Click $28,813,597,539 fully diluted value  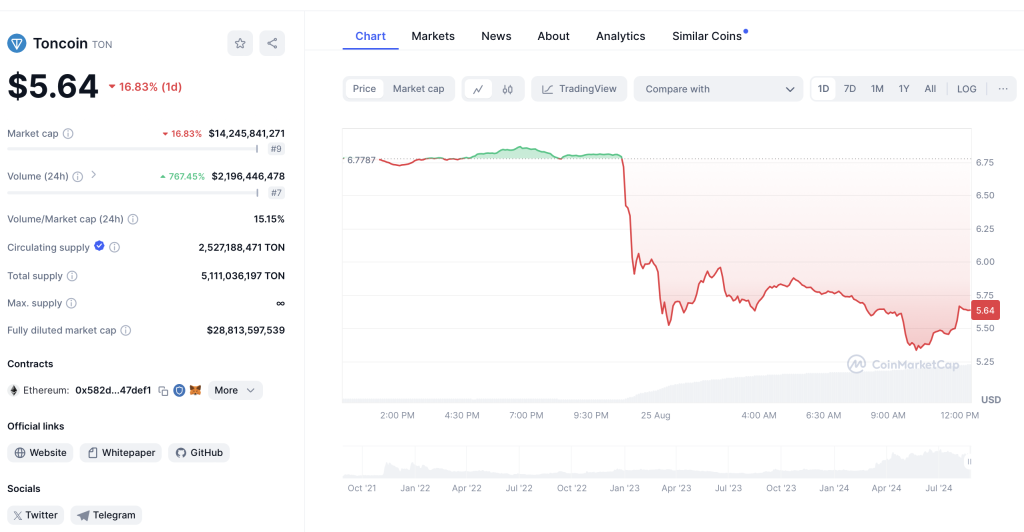246,330
